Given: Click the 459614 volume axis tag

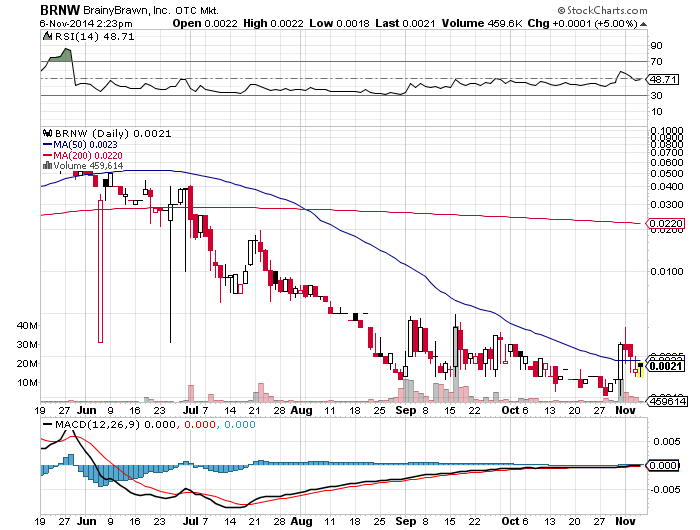Looking at the screenshot, I should click(x=667, y=401).
